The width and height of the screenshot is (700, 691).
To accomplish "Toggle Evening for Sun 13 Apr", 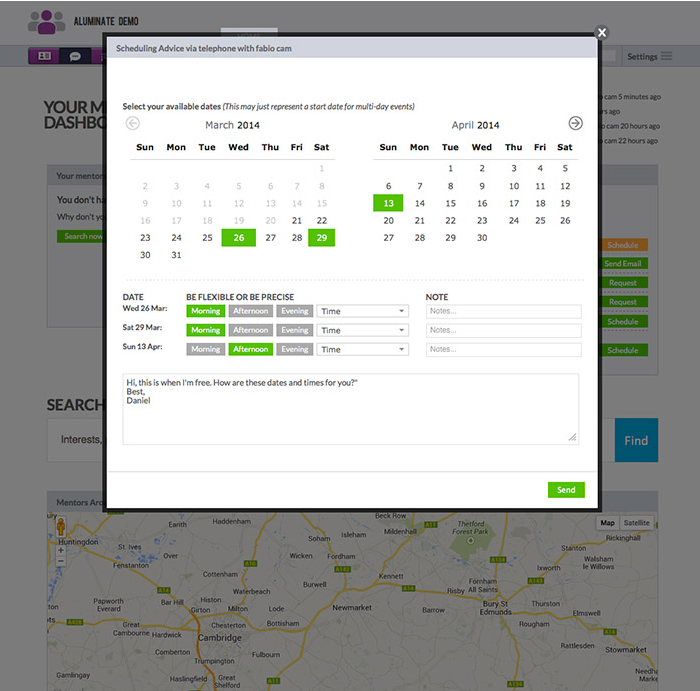I will pyautogui.click(x=294, y=349).
